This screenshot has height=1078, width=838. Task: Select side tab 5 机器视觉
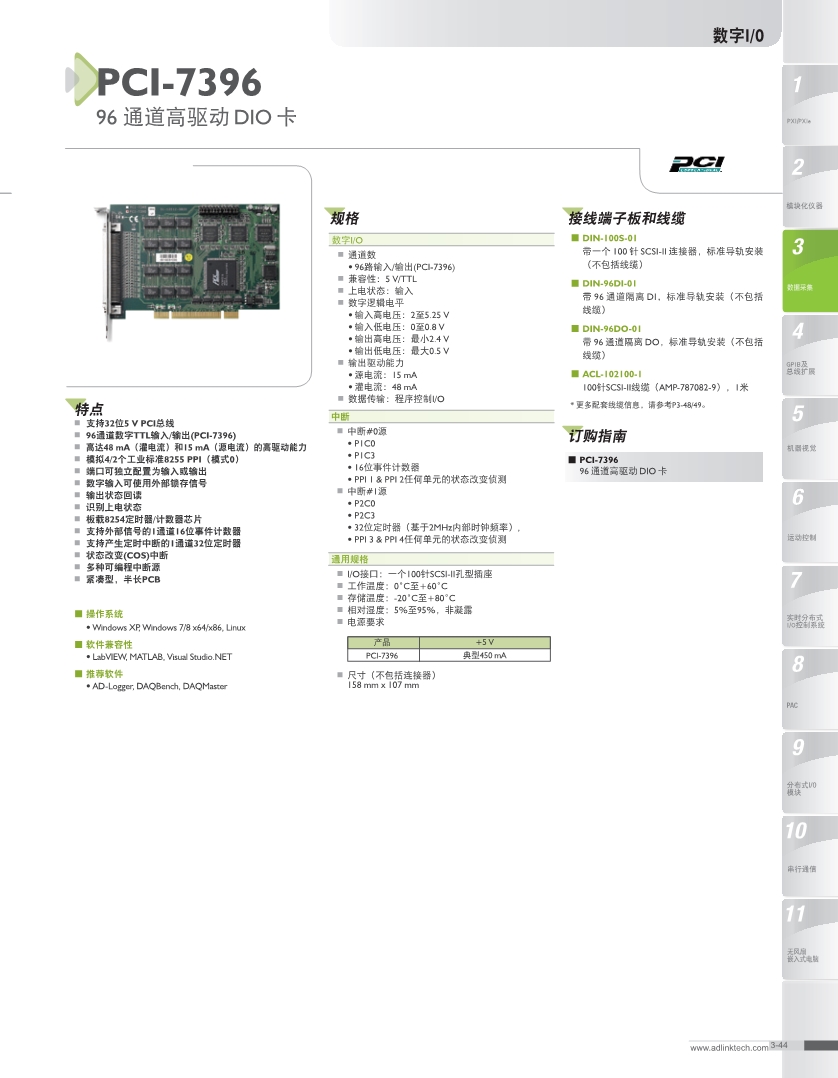(x=810, y=438)
